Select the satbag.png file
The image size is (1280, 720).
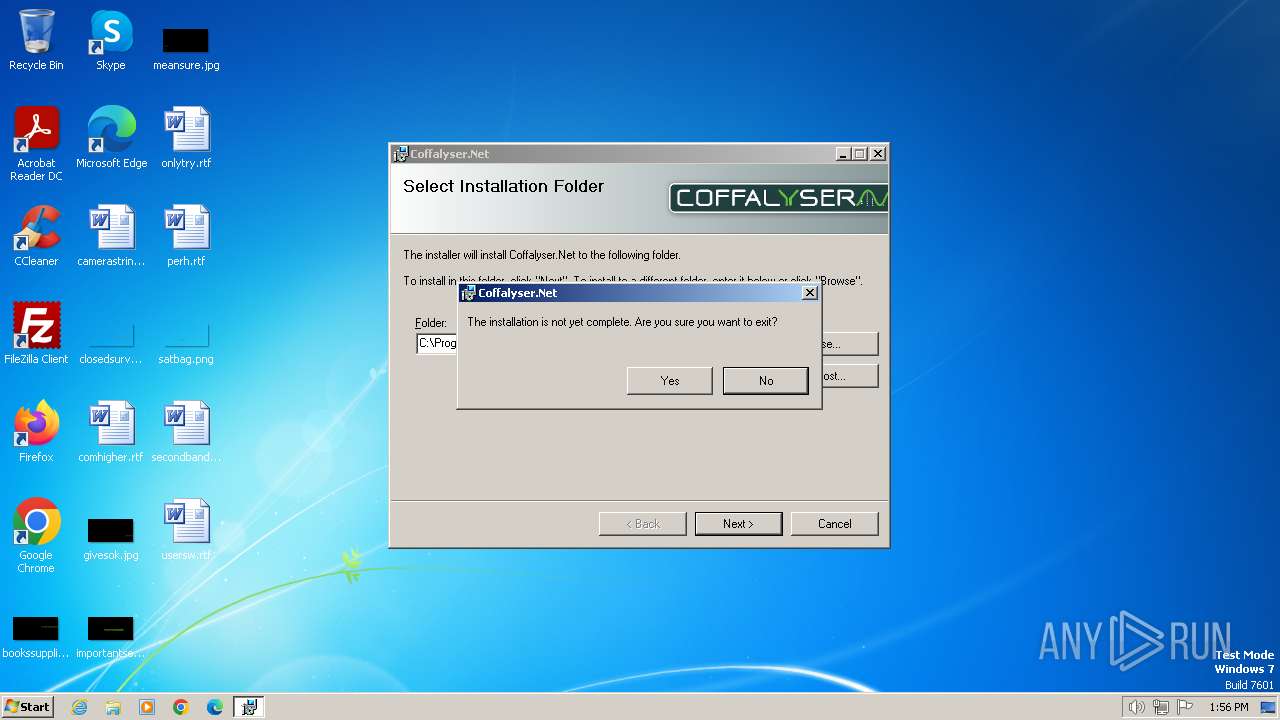click(186, 341)
